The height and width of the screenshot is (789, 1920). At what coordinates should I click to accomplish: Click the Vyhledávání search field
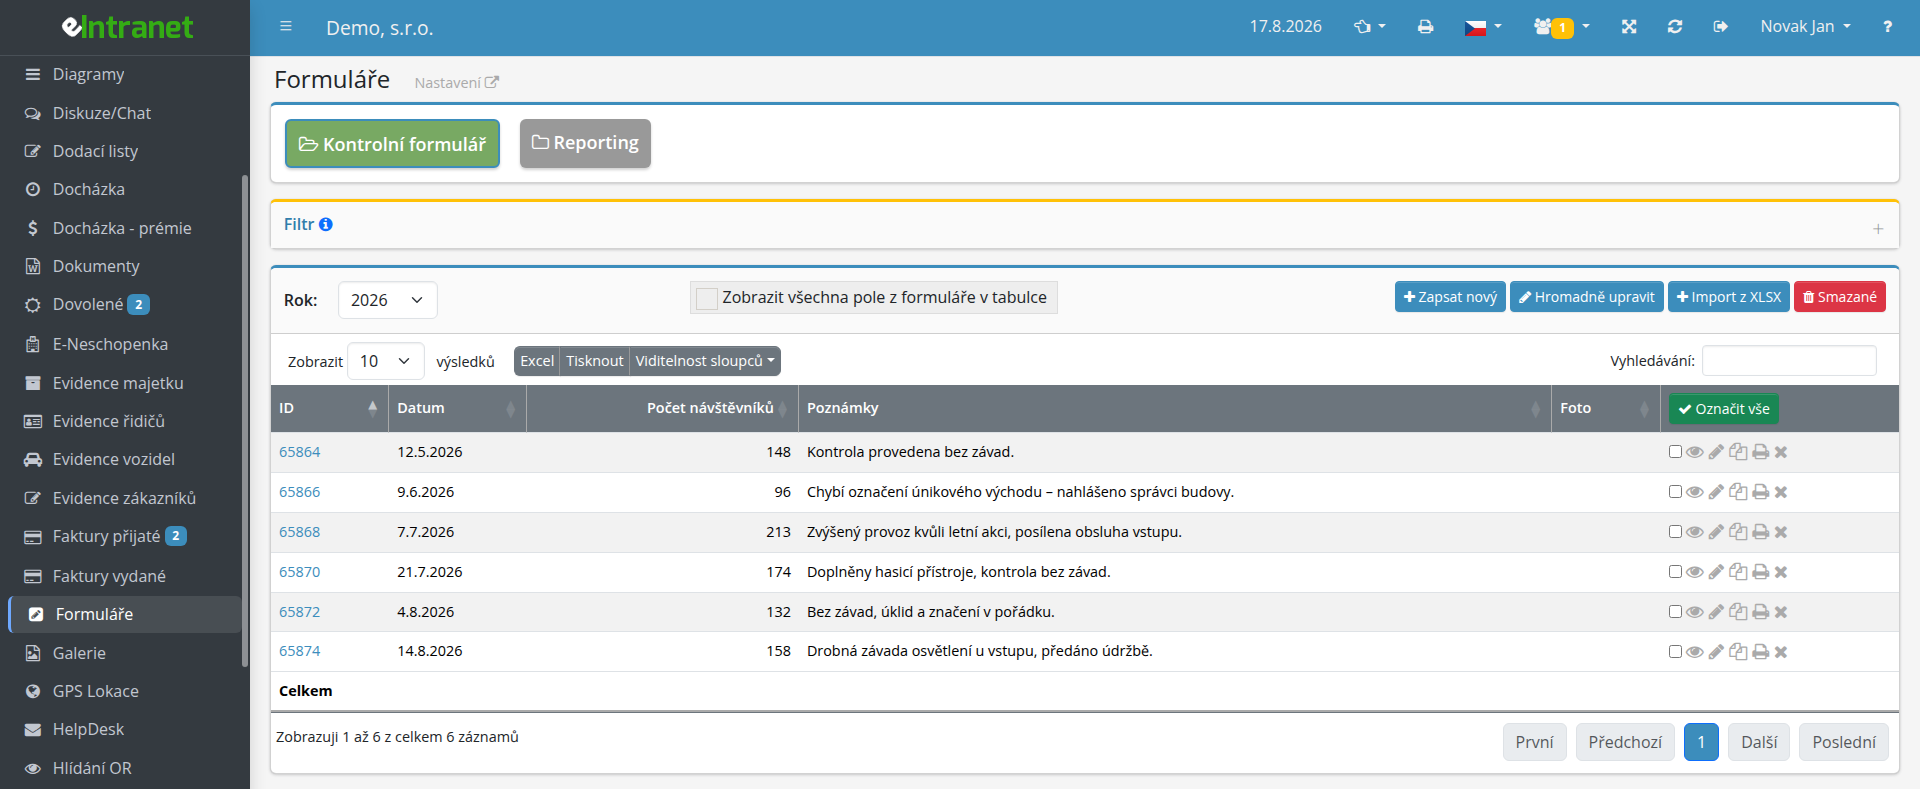1789,361
